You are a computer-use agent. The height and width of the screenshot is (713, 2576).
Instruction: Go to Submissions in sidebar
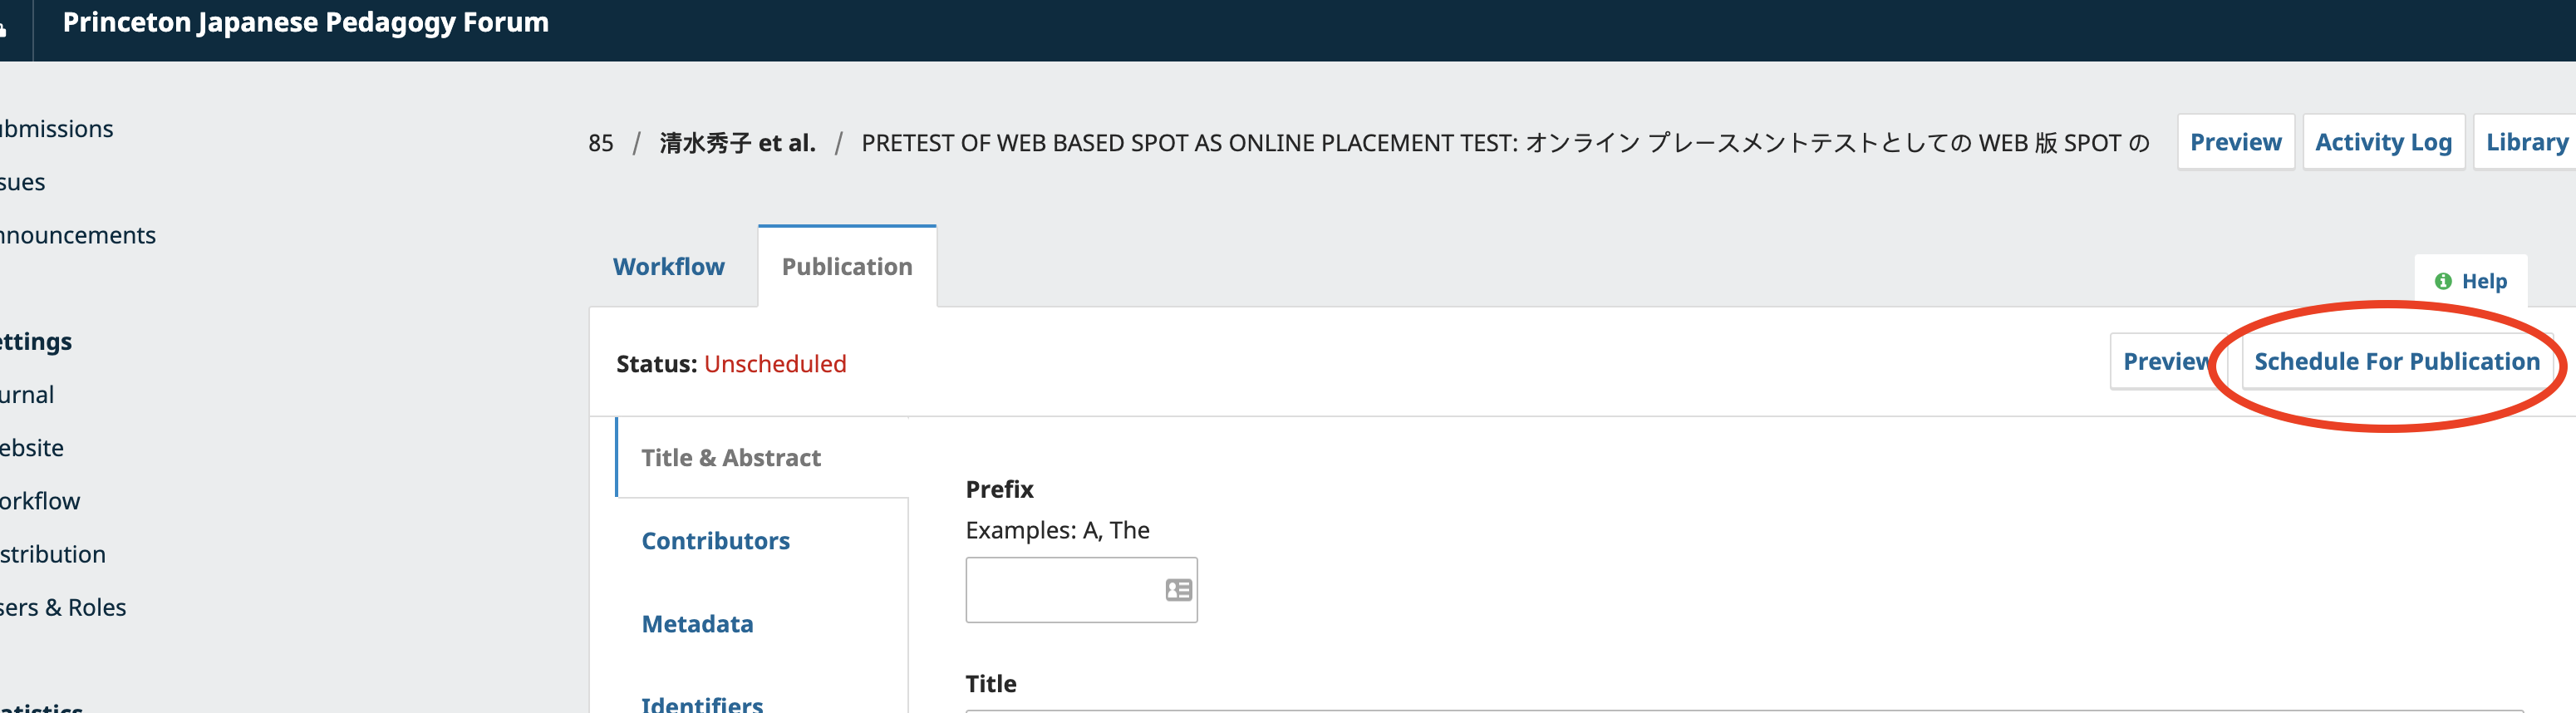click(x=56, y=129)
